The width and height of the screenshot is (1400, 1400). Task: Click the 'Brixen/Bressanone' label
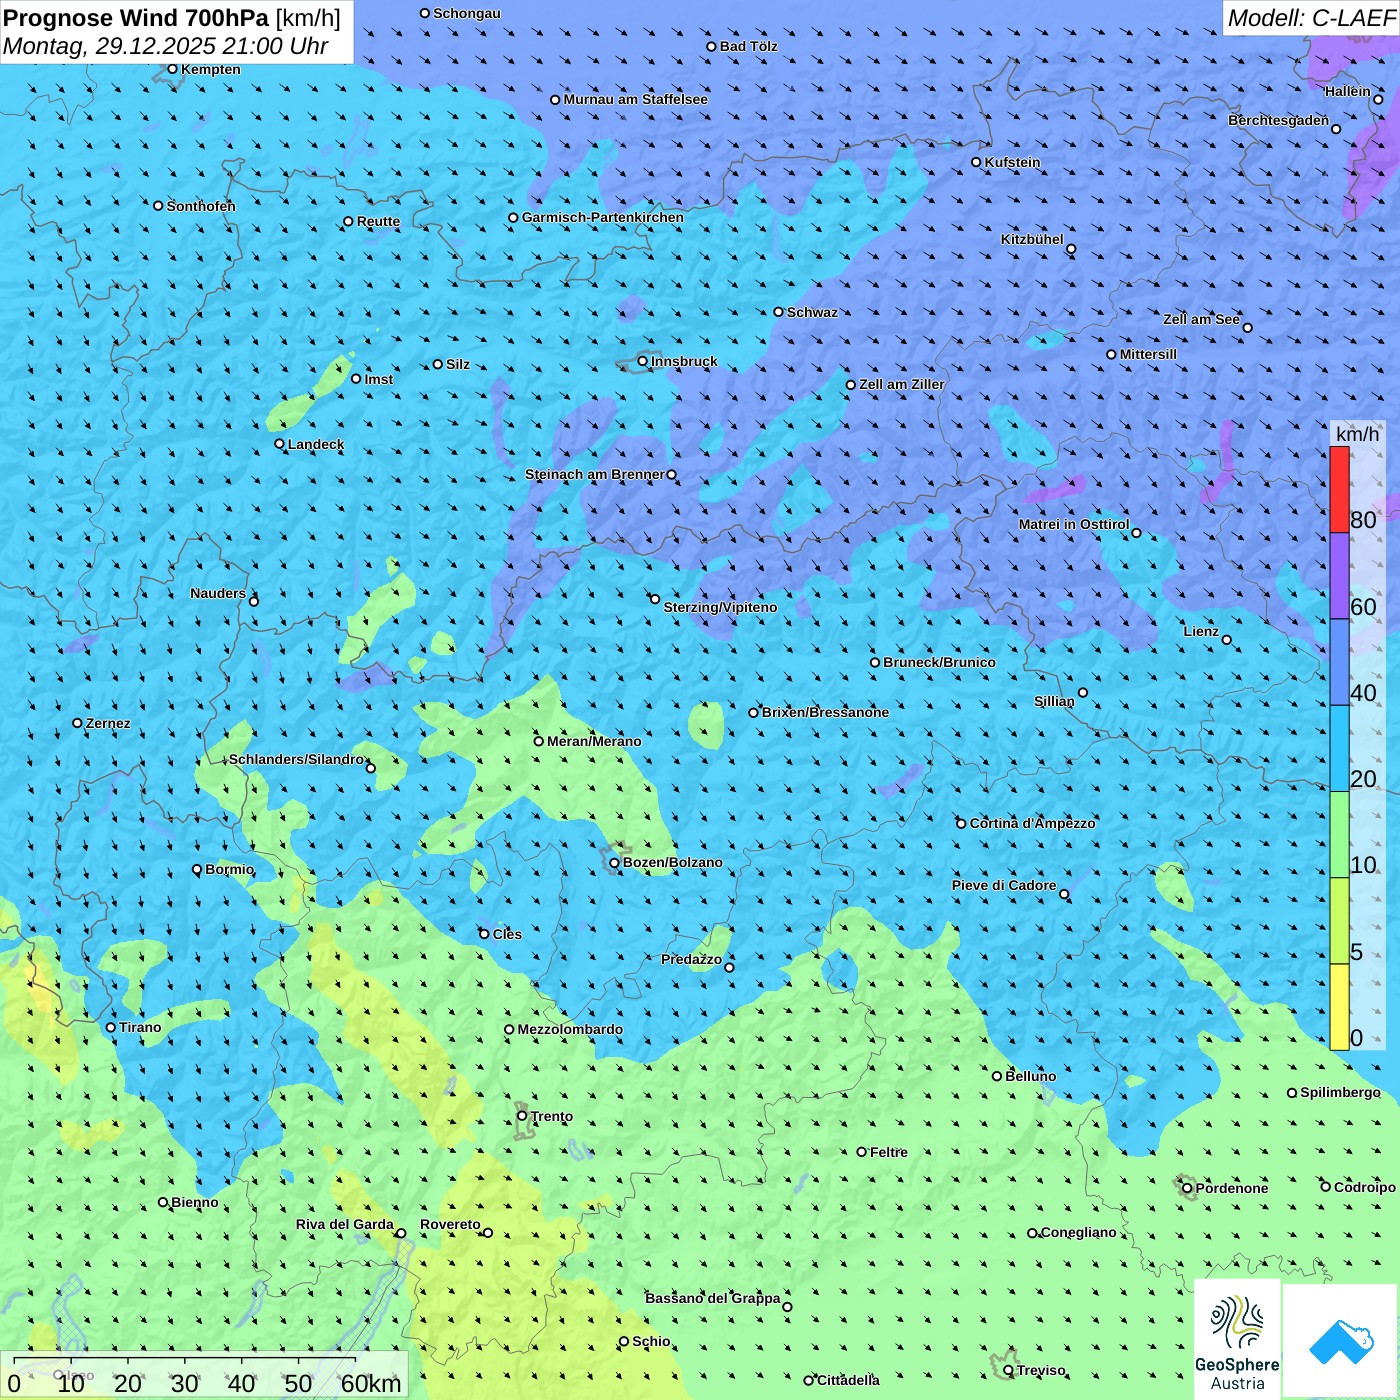pyautogui.click(x=826, y=712)
